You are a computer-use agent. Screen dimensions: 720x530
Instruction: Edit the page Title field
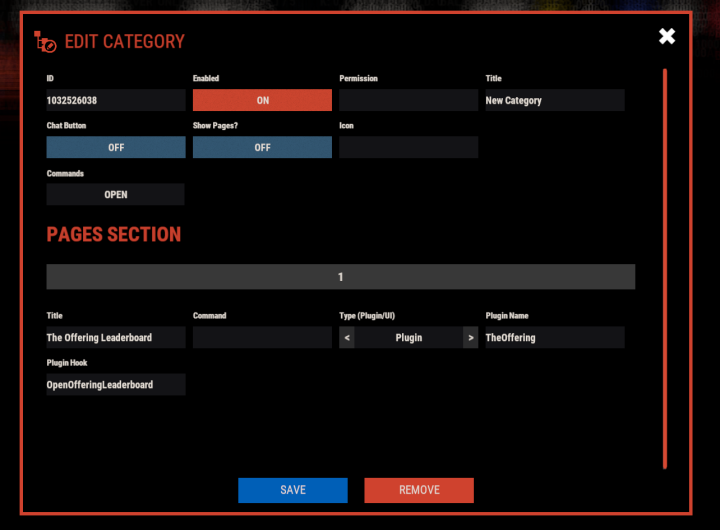(x=116, y=338)
